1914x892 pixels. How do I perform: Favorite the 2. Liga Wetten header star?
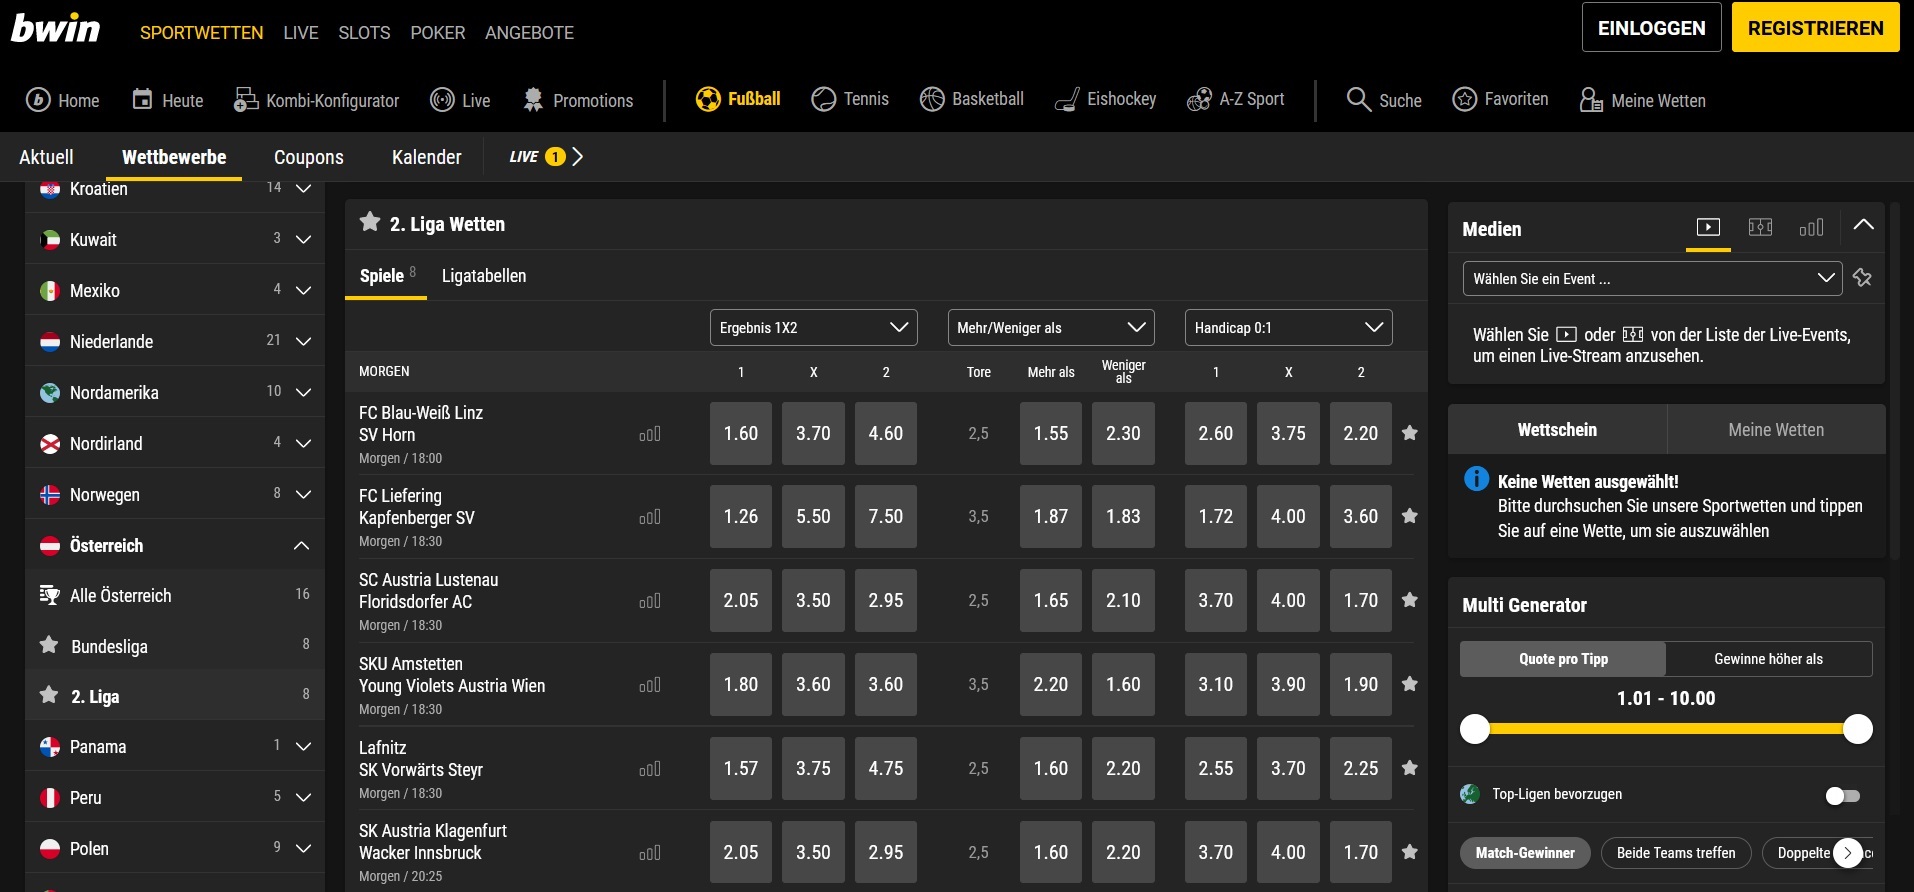tap(370, 222)
